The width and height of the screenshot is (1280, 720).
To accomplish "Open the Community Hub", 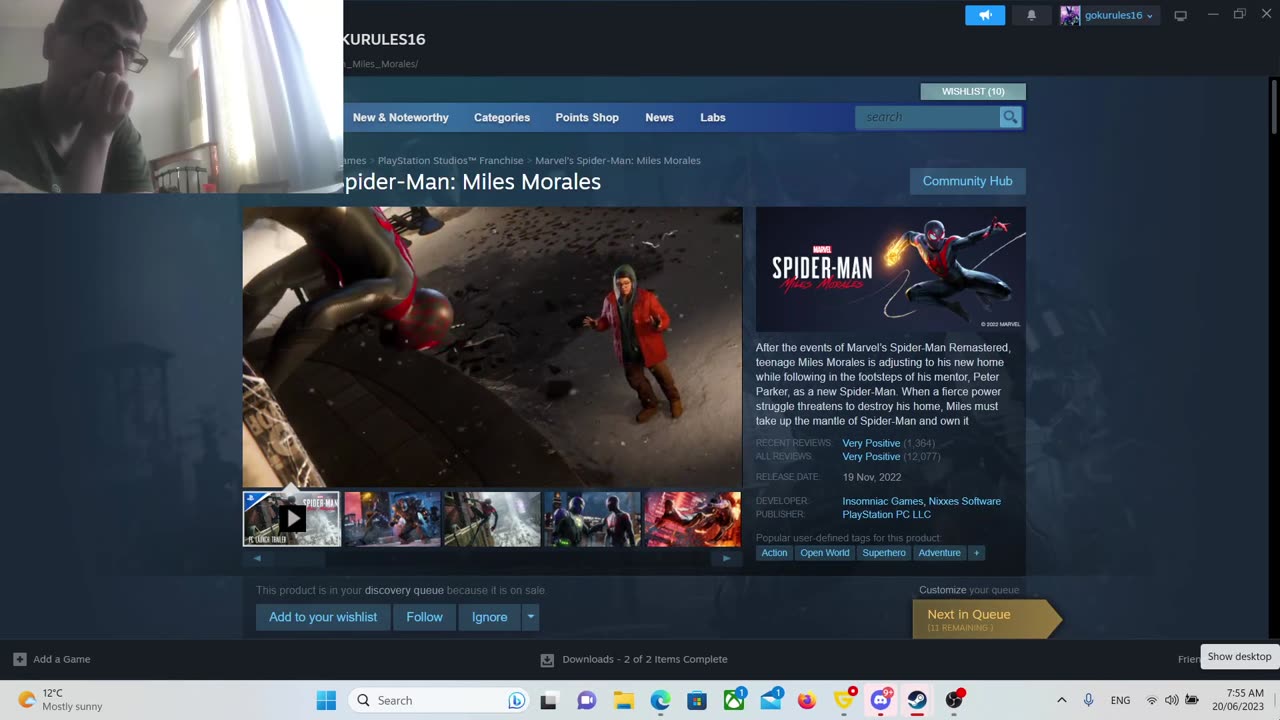I will click(967, 181).
